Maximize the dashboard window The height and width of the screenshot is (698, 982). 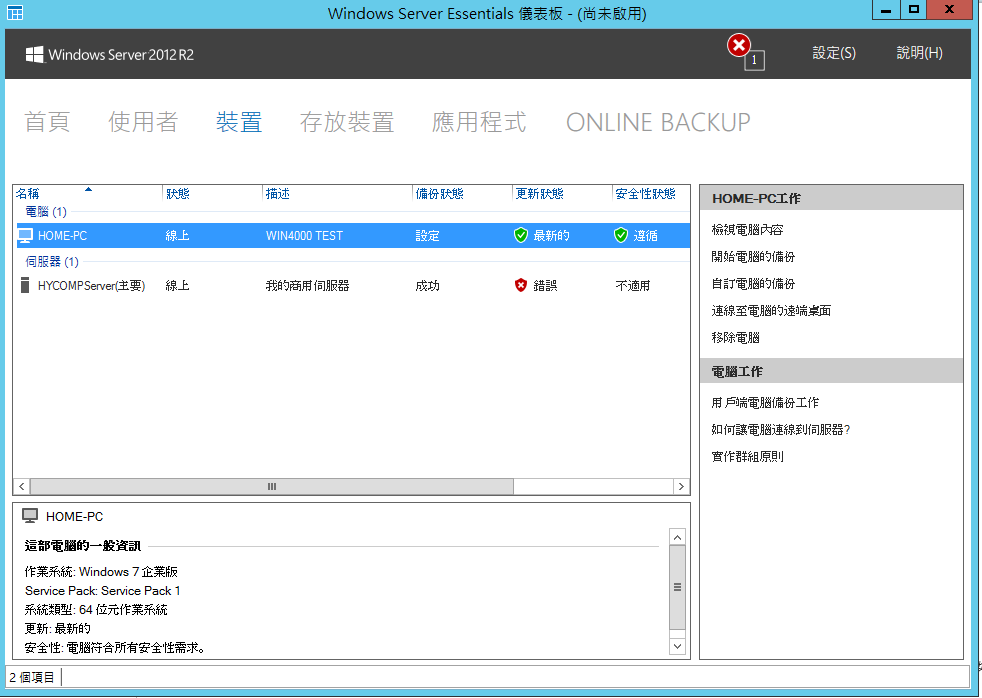(914, 9)
